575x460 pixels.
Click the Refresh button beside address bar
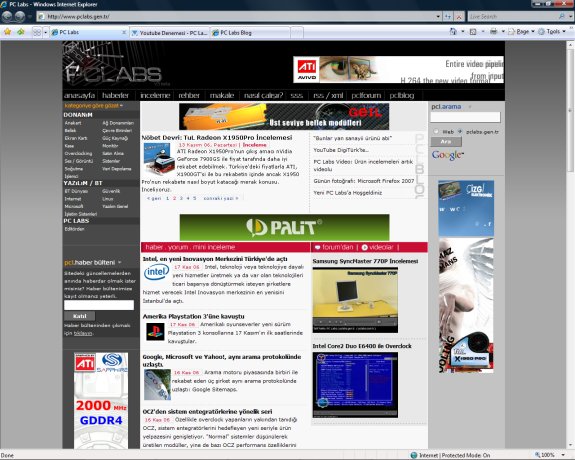448,17
